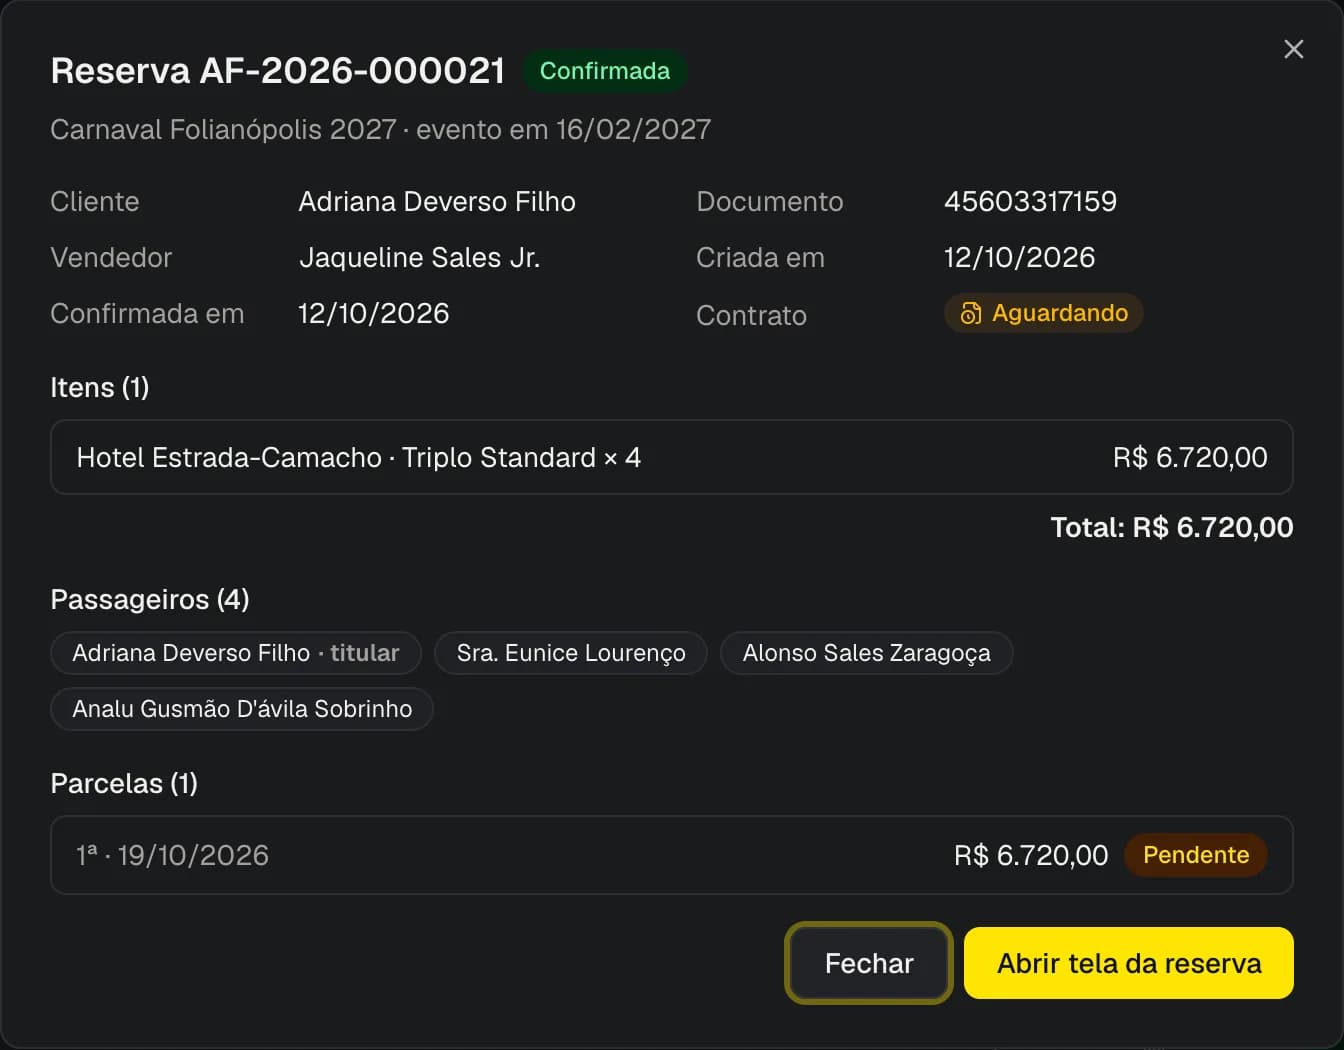
Task: Click the Fechar button
Action: (x=869, y=963)
